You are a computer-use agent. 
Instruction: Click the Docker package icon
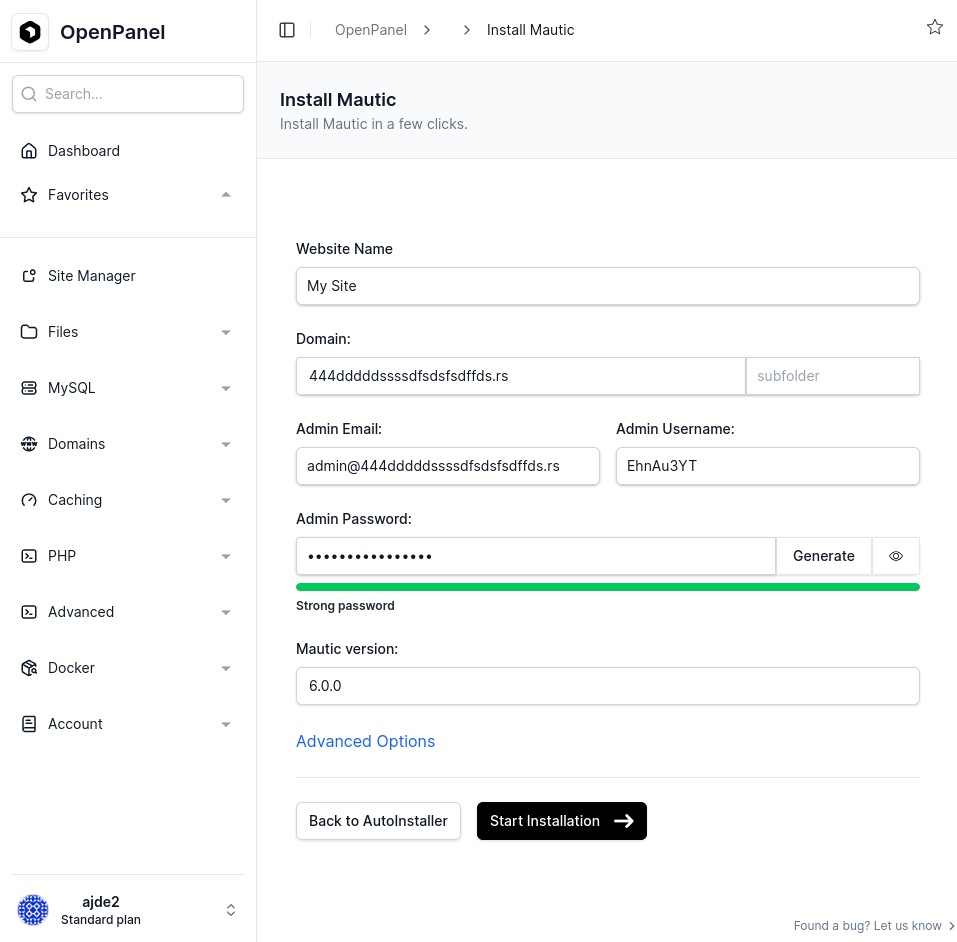coord(29,668)
